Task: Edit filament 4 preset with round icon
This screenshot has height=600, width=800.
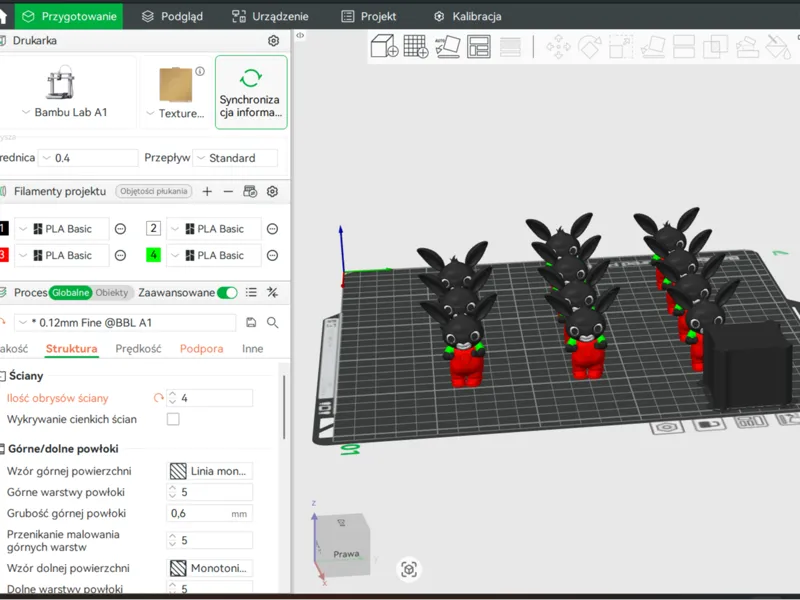Action: coord(272,255)
